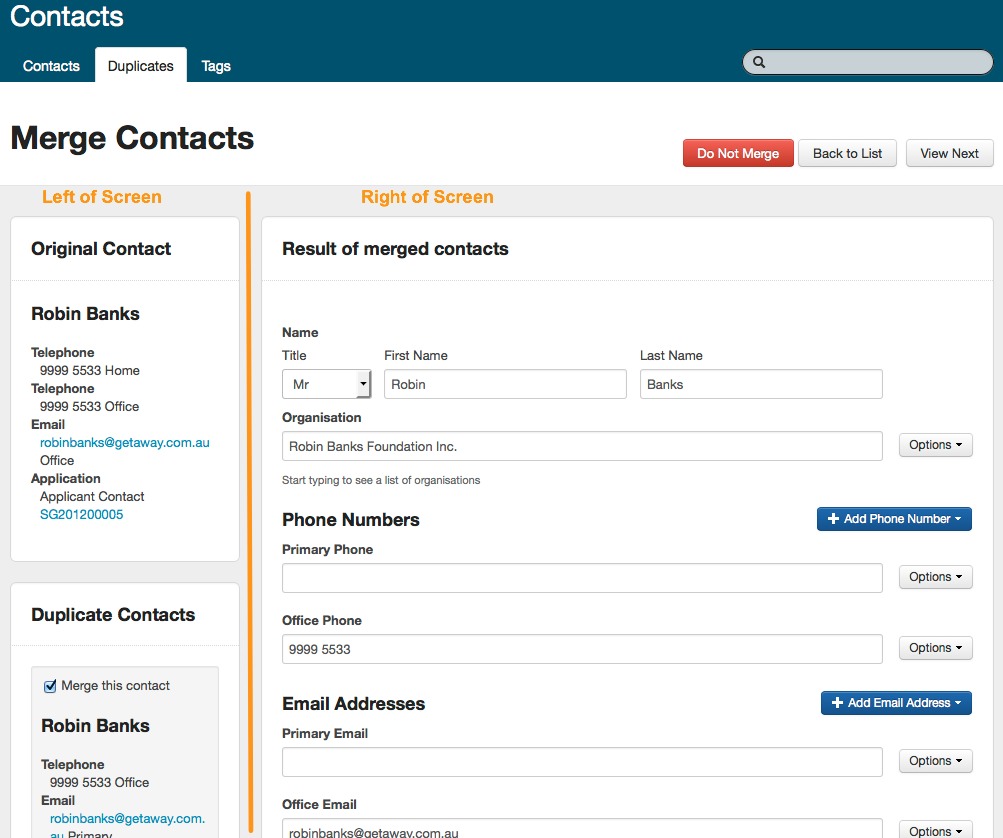Viewport: 1003px width, 838px height.
Task: Open the Add Email Address dropdown
Action: [x=896, y=703]
